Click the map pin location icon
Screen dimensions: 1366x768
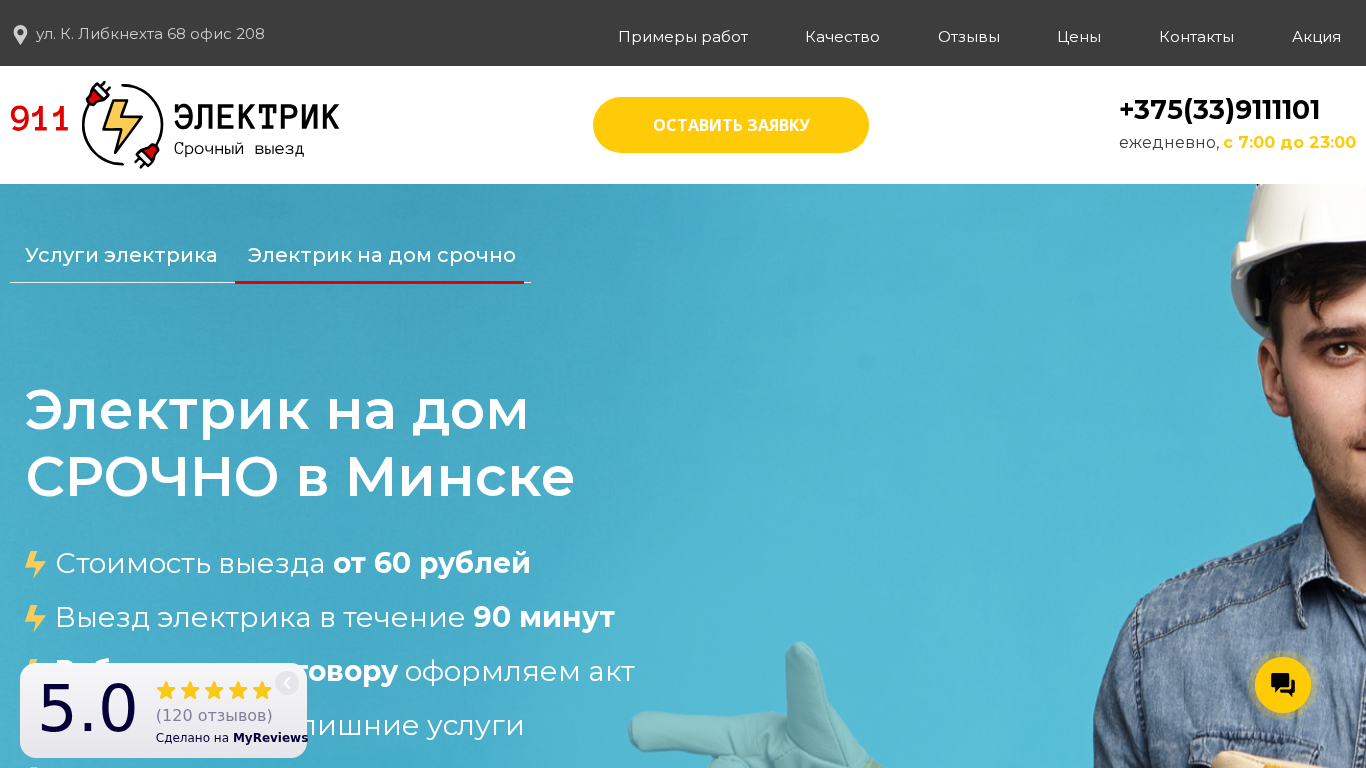coord(20,35)
